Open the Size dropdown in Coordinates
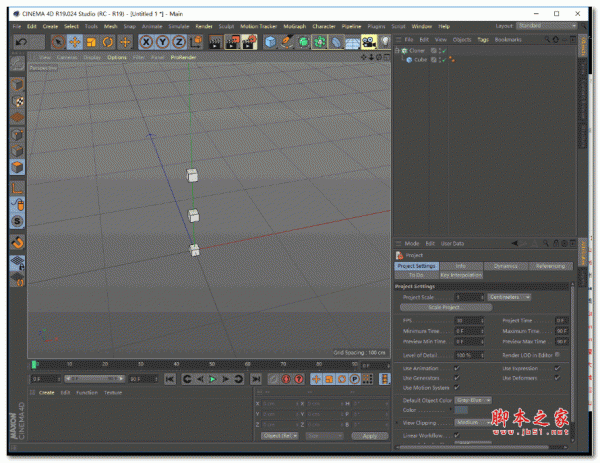600x463 pixels. click(324, 435)
